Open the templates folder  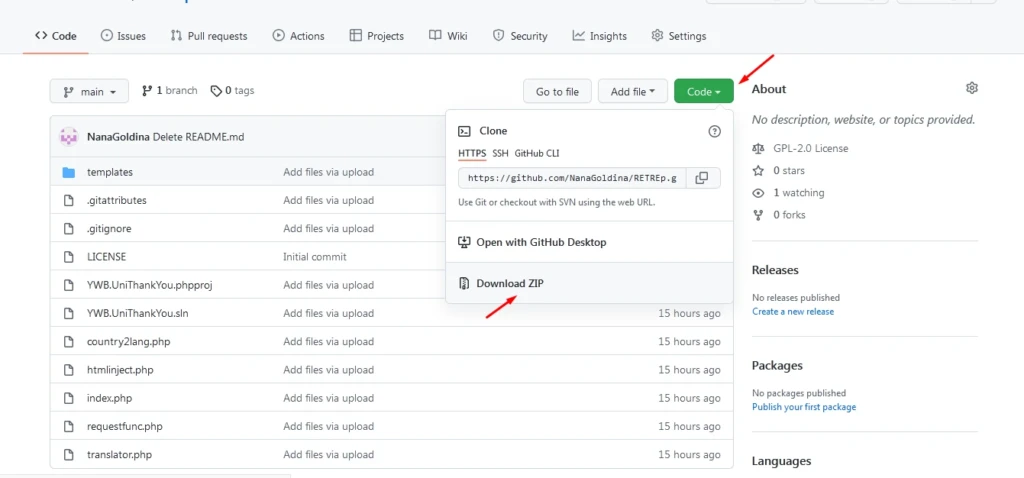point(110,172)
